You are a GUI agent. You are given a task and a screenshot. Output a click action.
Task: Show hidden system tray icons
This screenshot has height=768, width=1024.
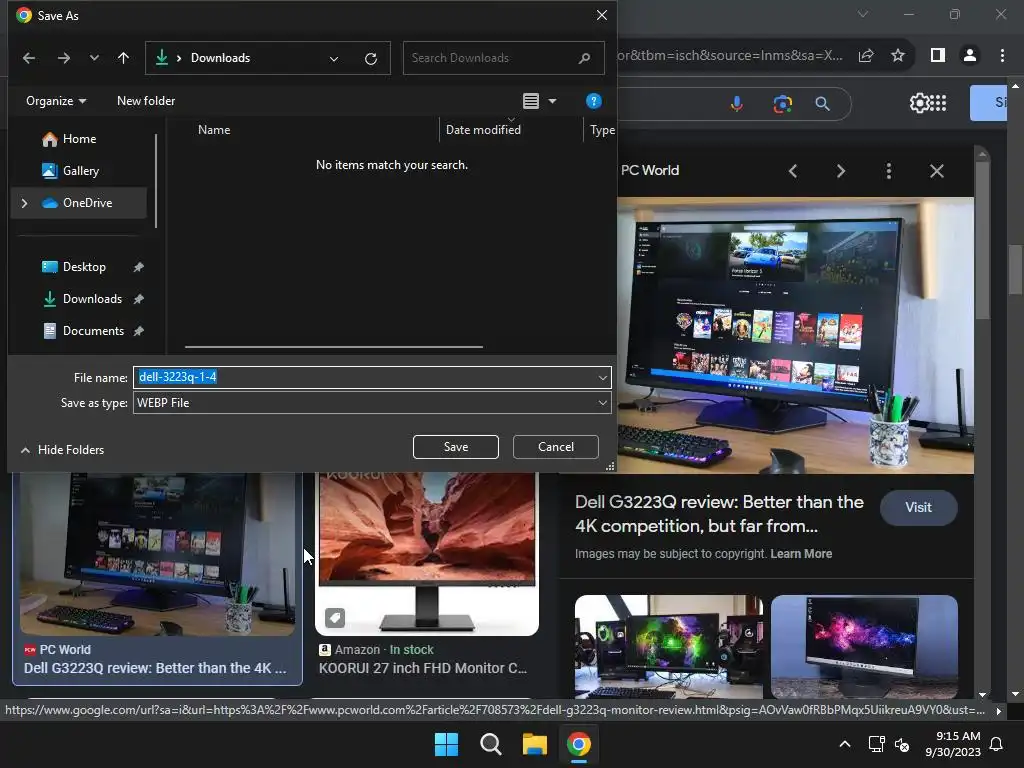tap(844, 744)
